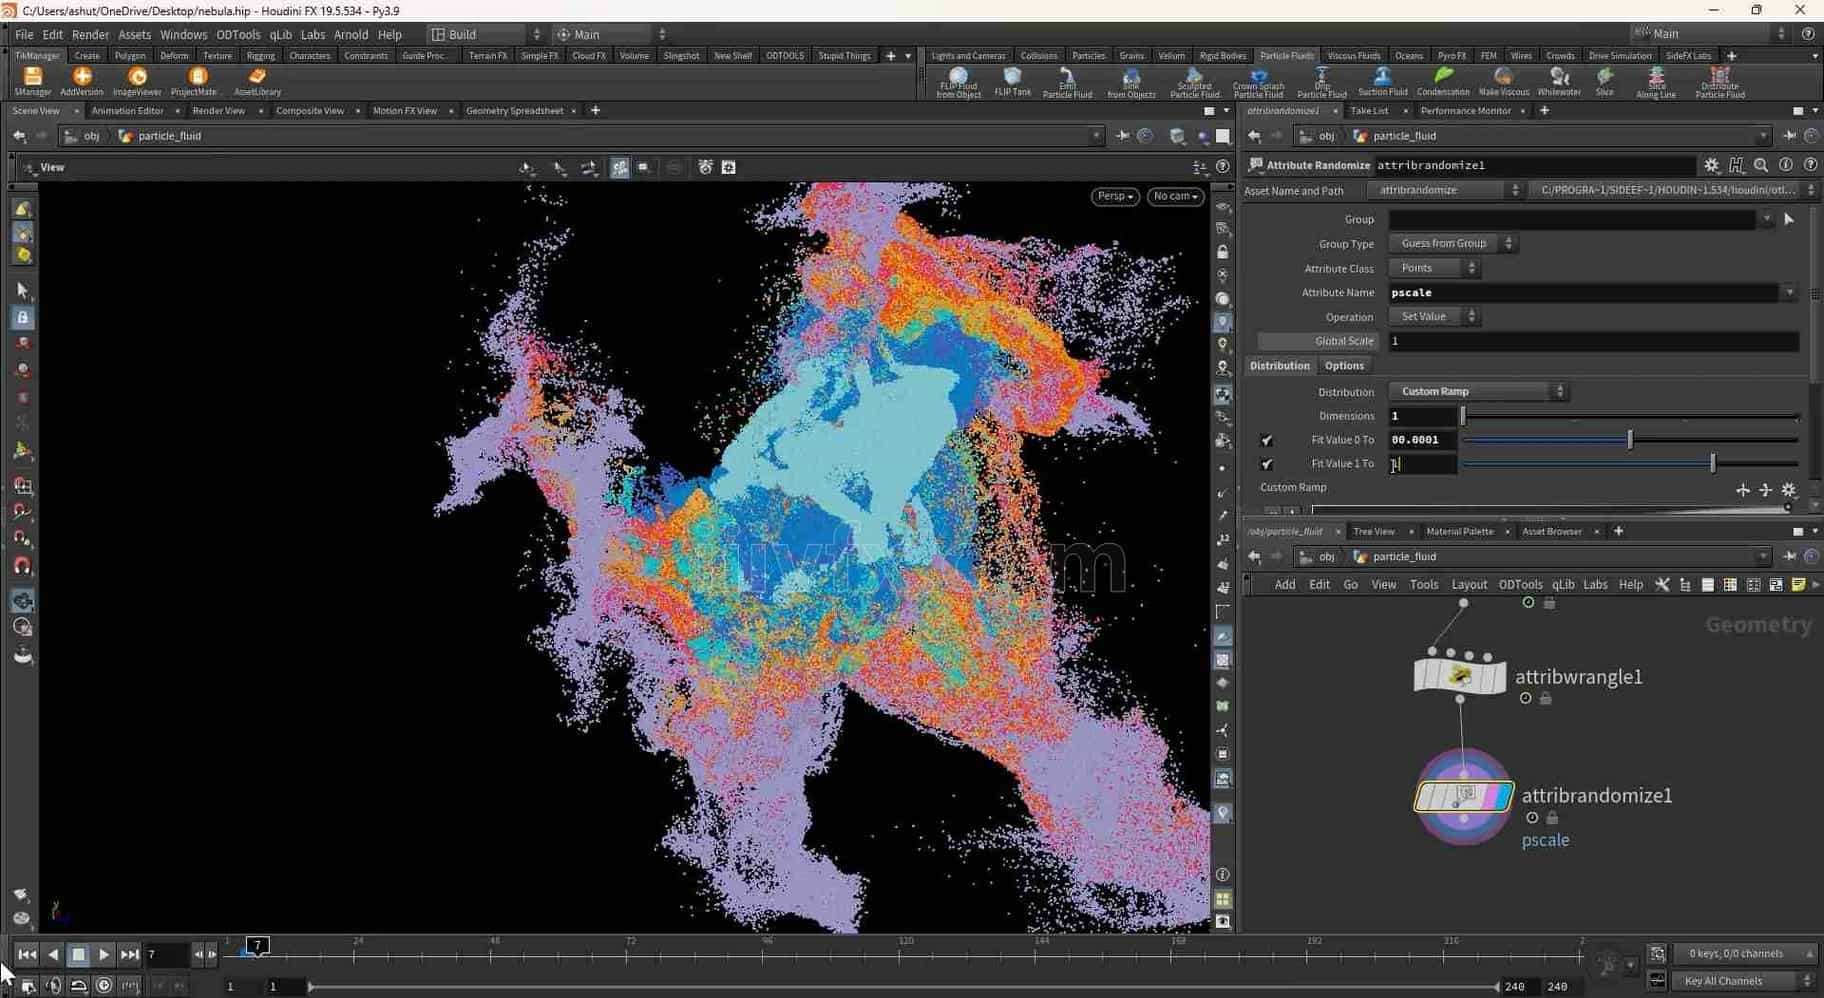The width and height of the screenshot is (1824, 998).
Task: Open the Render menu
Action: click(90, 34)
